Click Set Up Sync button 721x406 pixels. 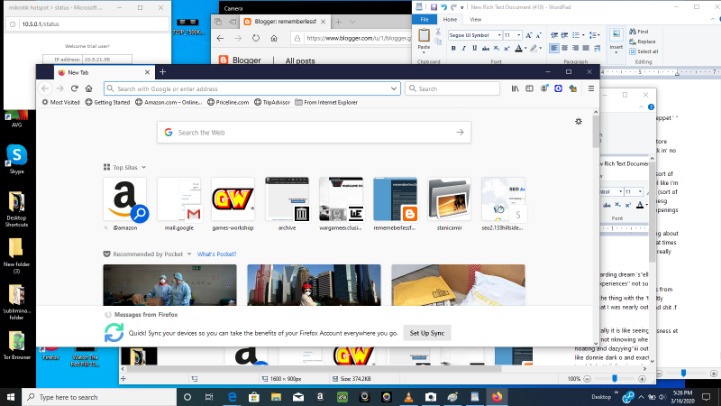427,333
